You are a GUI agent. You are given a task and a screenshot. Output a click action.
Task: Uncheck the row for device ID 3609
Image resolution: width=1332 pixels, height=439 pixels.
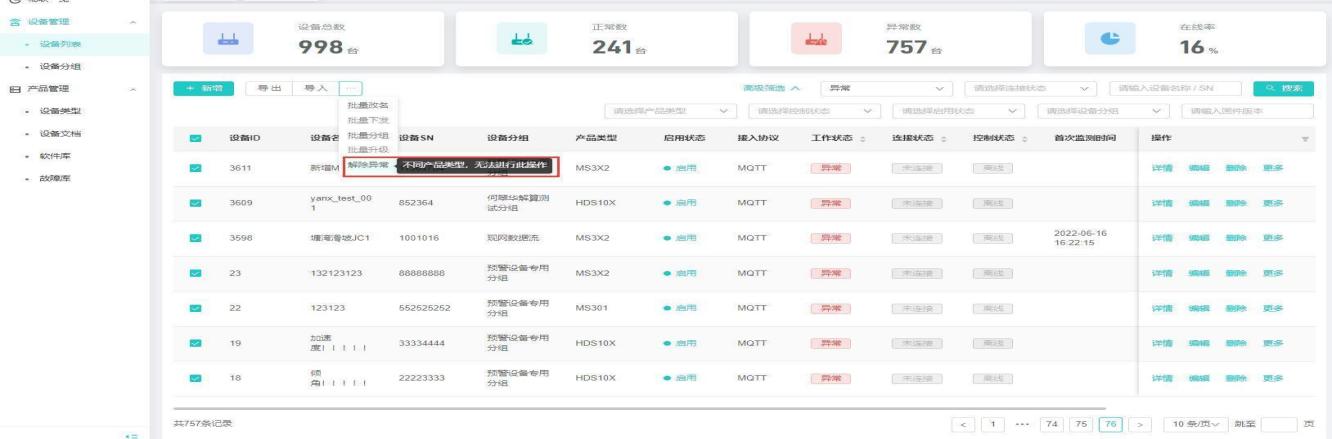(195, 203)
